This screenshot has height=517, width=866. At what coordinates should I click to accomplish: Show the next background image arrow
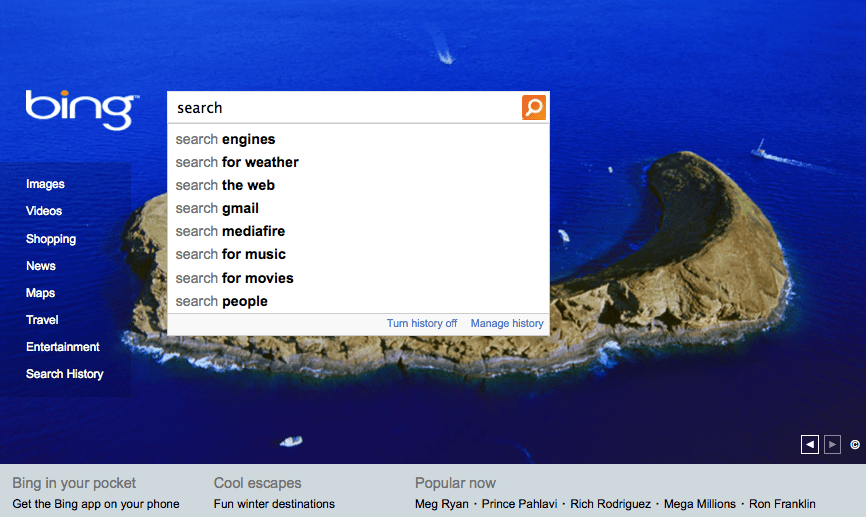coord(832,444)
